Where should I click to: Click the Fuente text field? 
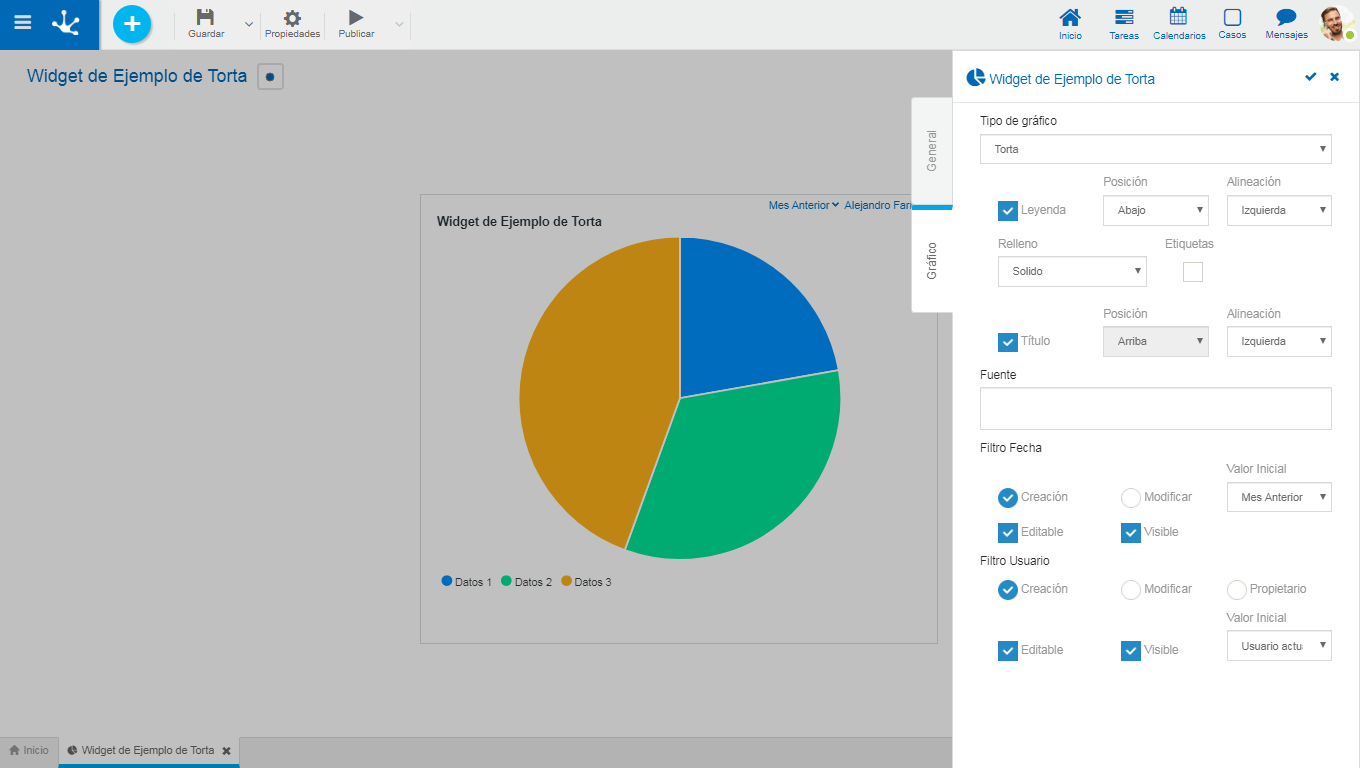pyautogui.click(x=1156, y=408)
